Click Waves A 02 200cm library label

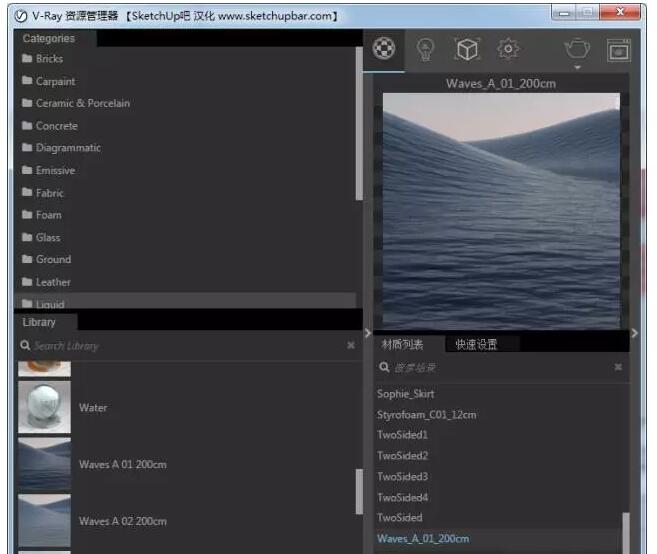click(123, 521)
